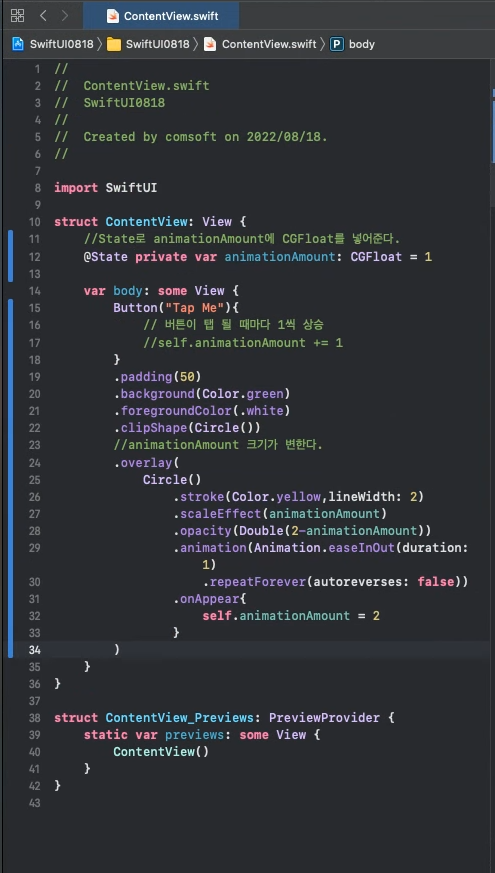Click ContentView() in previews
This screenshot has height=873, width=495.
(x=161, y=752)
